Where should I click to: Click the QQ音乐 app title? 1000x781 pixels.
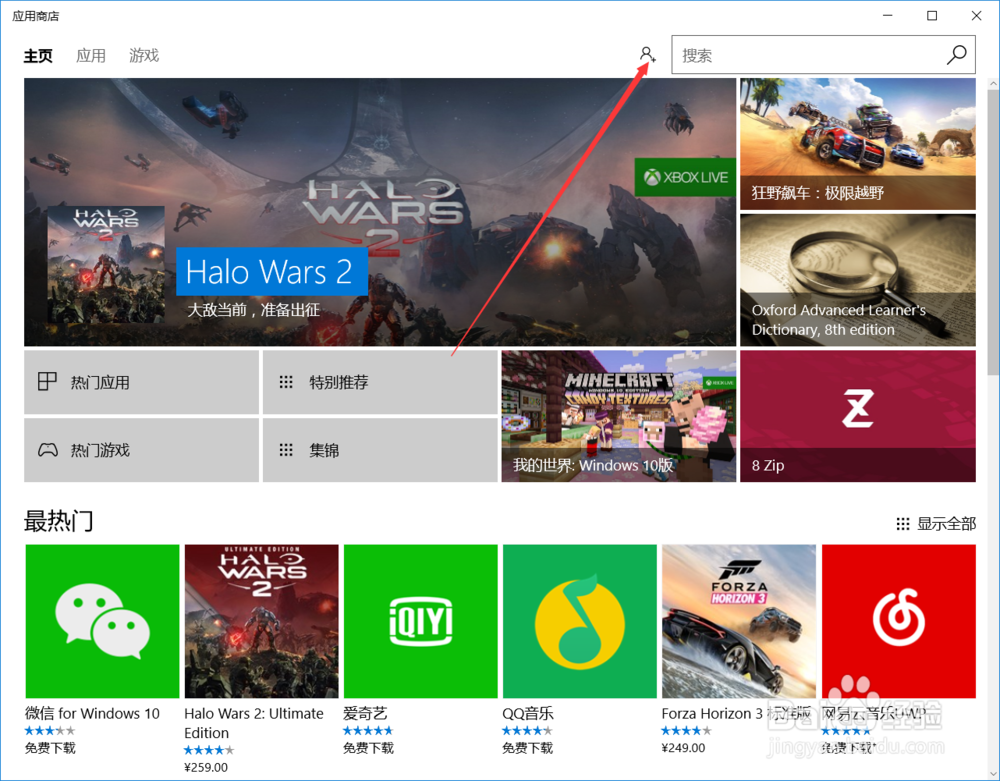click(x=527, y=713)
